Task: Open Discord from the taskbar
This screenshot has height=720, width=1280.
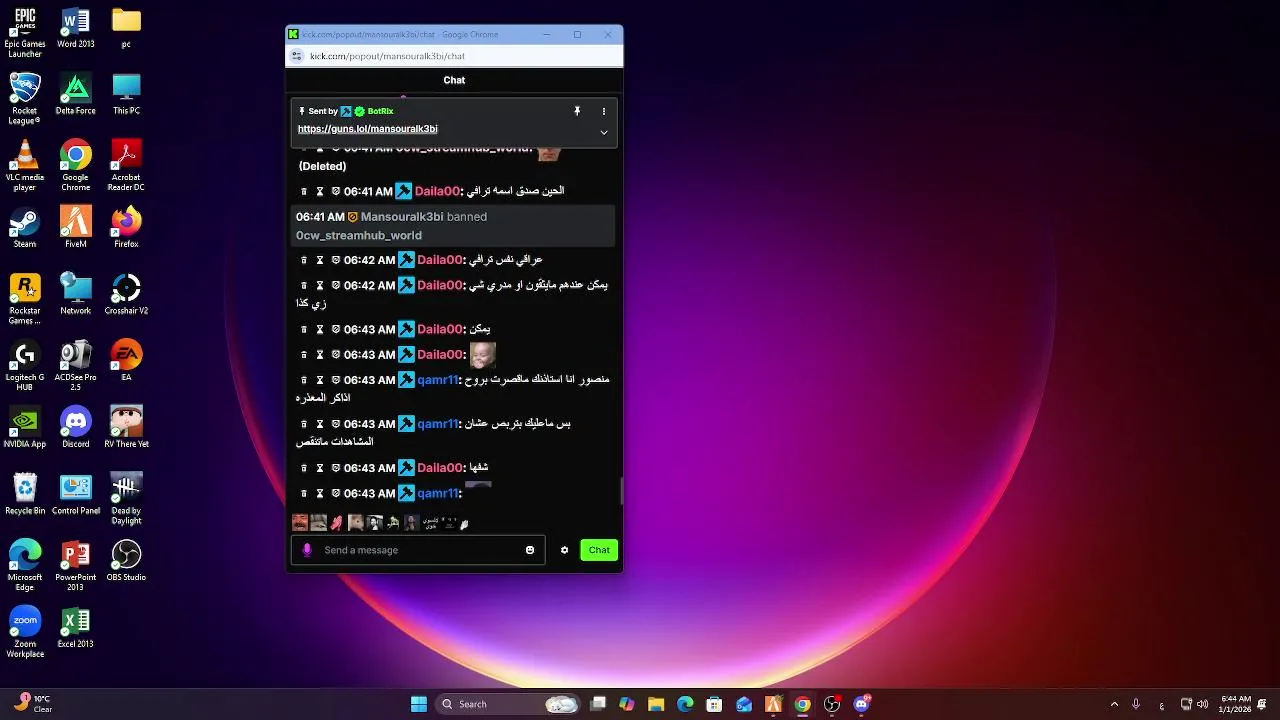Action: tap(861, 704)
